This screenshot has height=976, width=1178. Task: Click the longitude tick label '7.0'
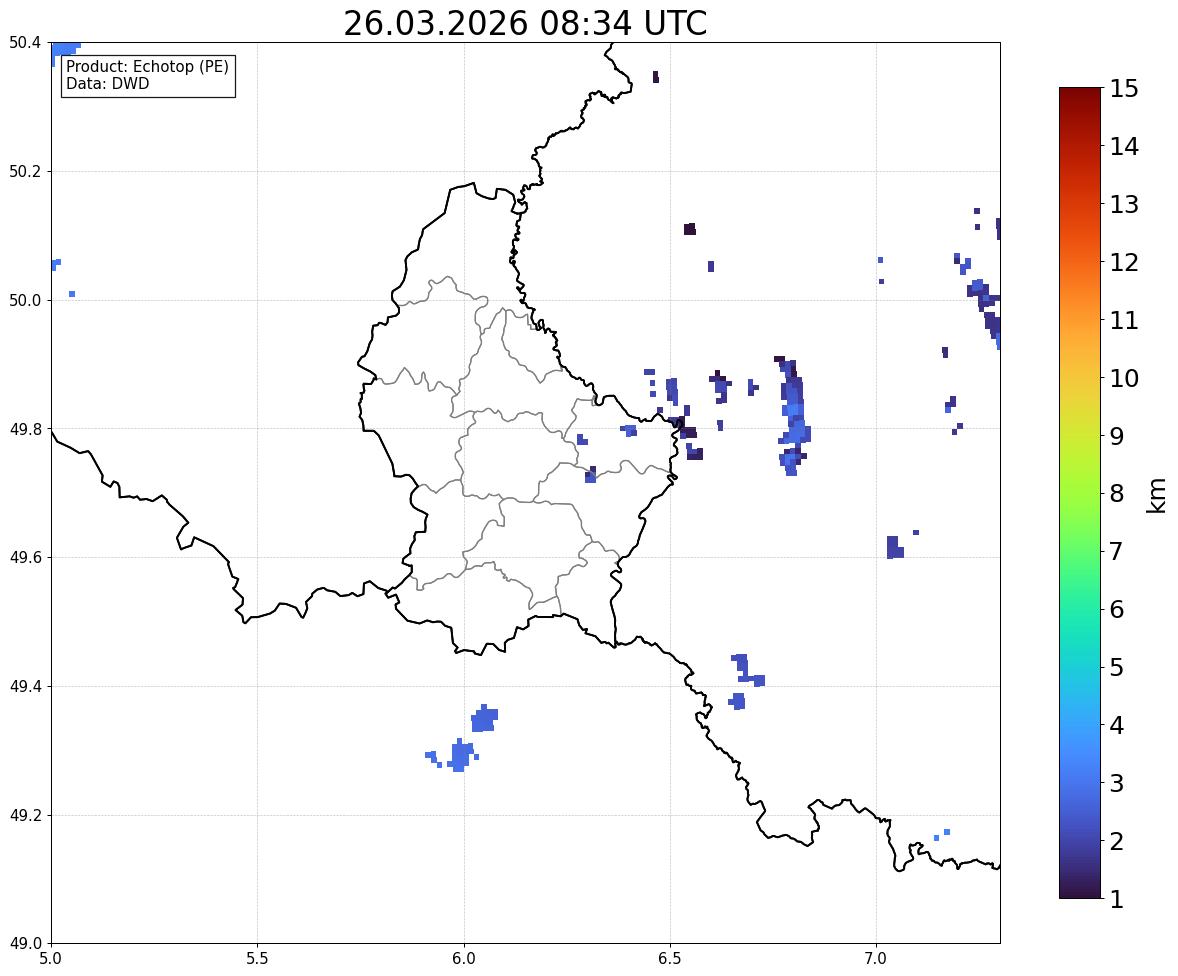click(x=876, y=959)
